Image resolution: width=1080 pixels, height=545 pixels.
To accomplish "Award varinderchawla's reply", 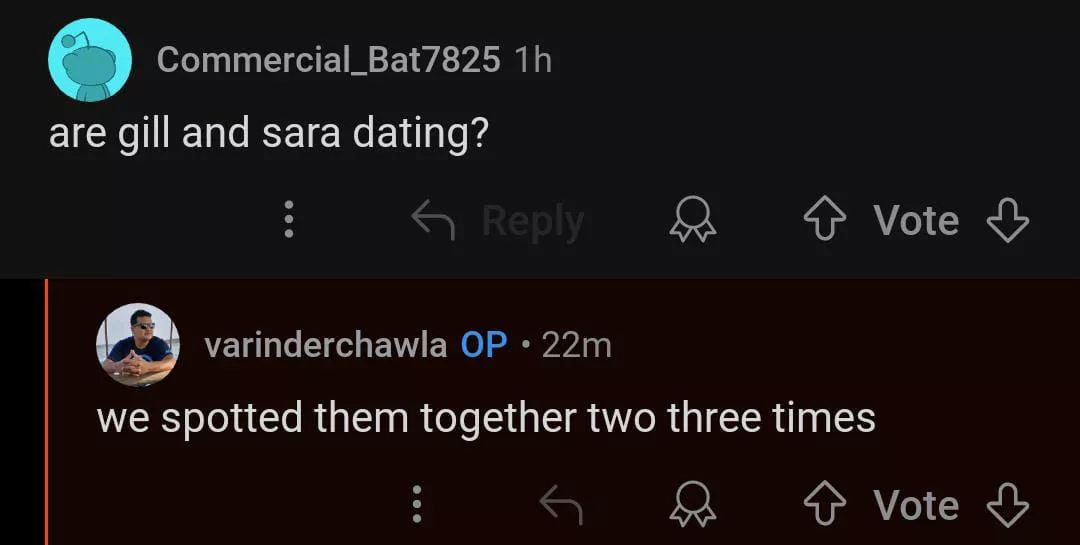I will tap(693, 505).
